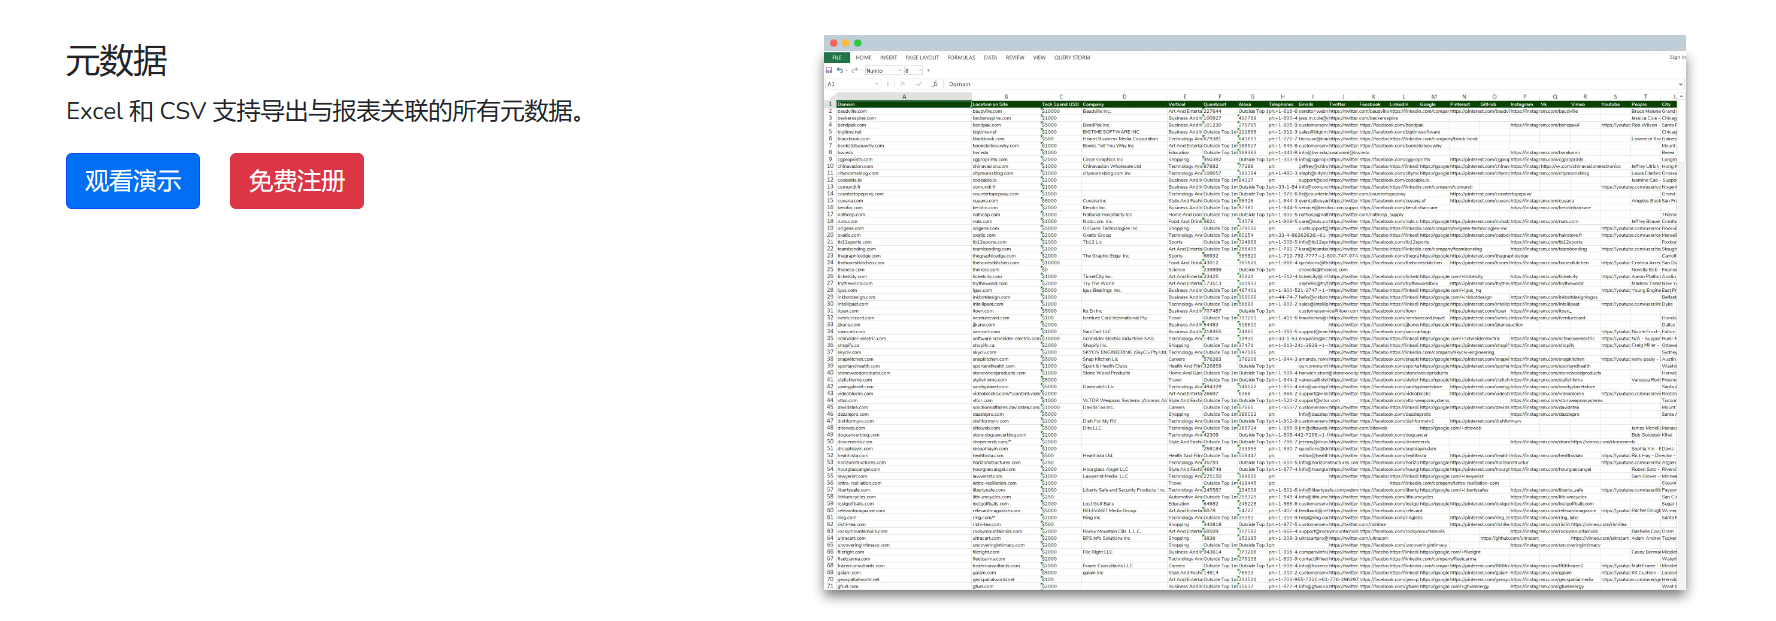Click the Youtube header cell
This screenshot has height=621, width=1776.
(1615, 104)
